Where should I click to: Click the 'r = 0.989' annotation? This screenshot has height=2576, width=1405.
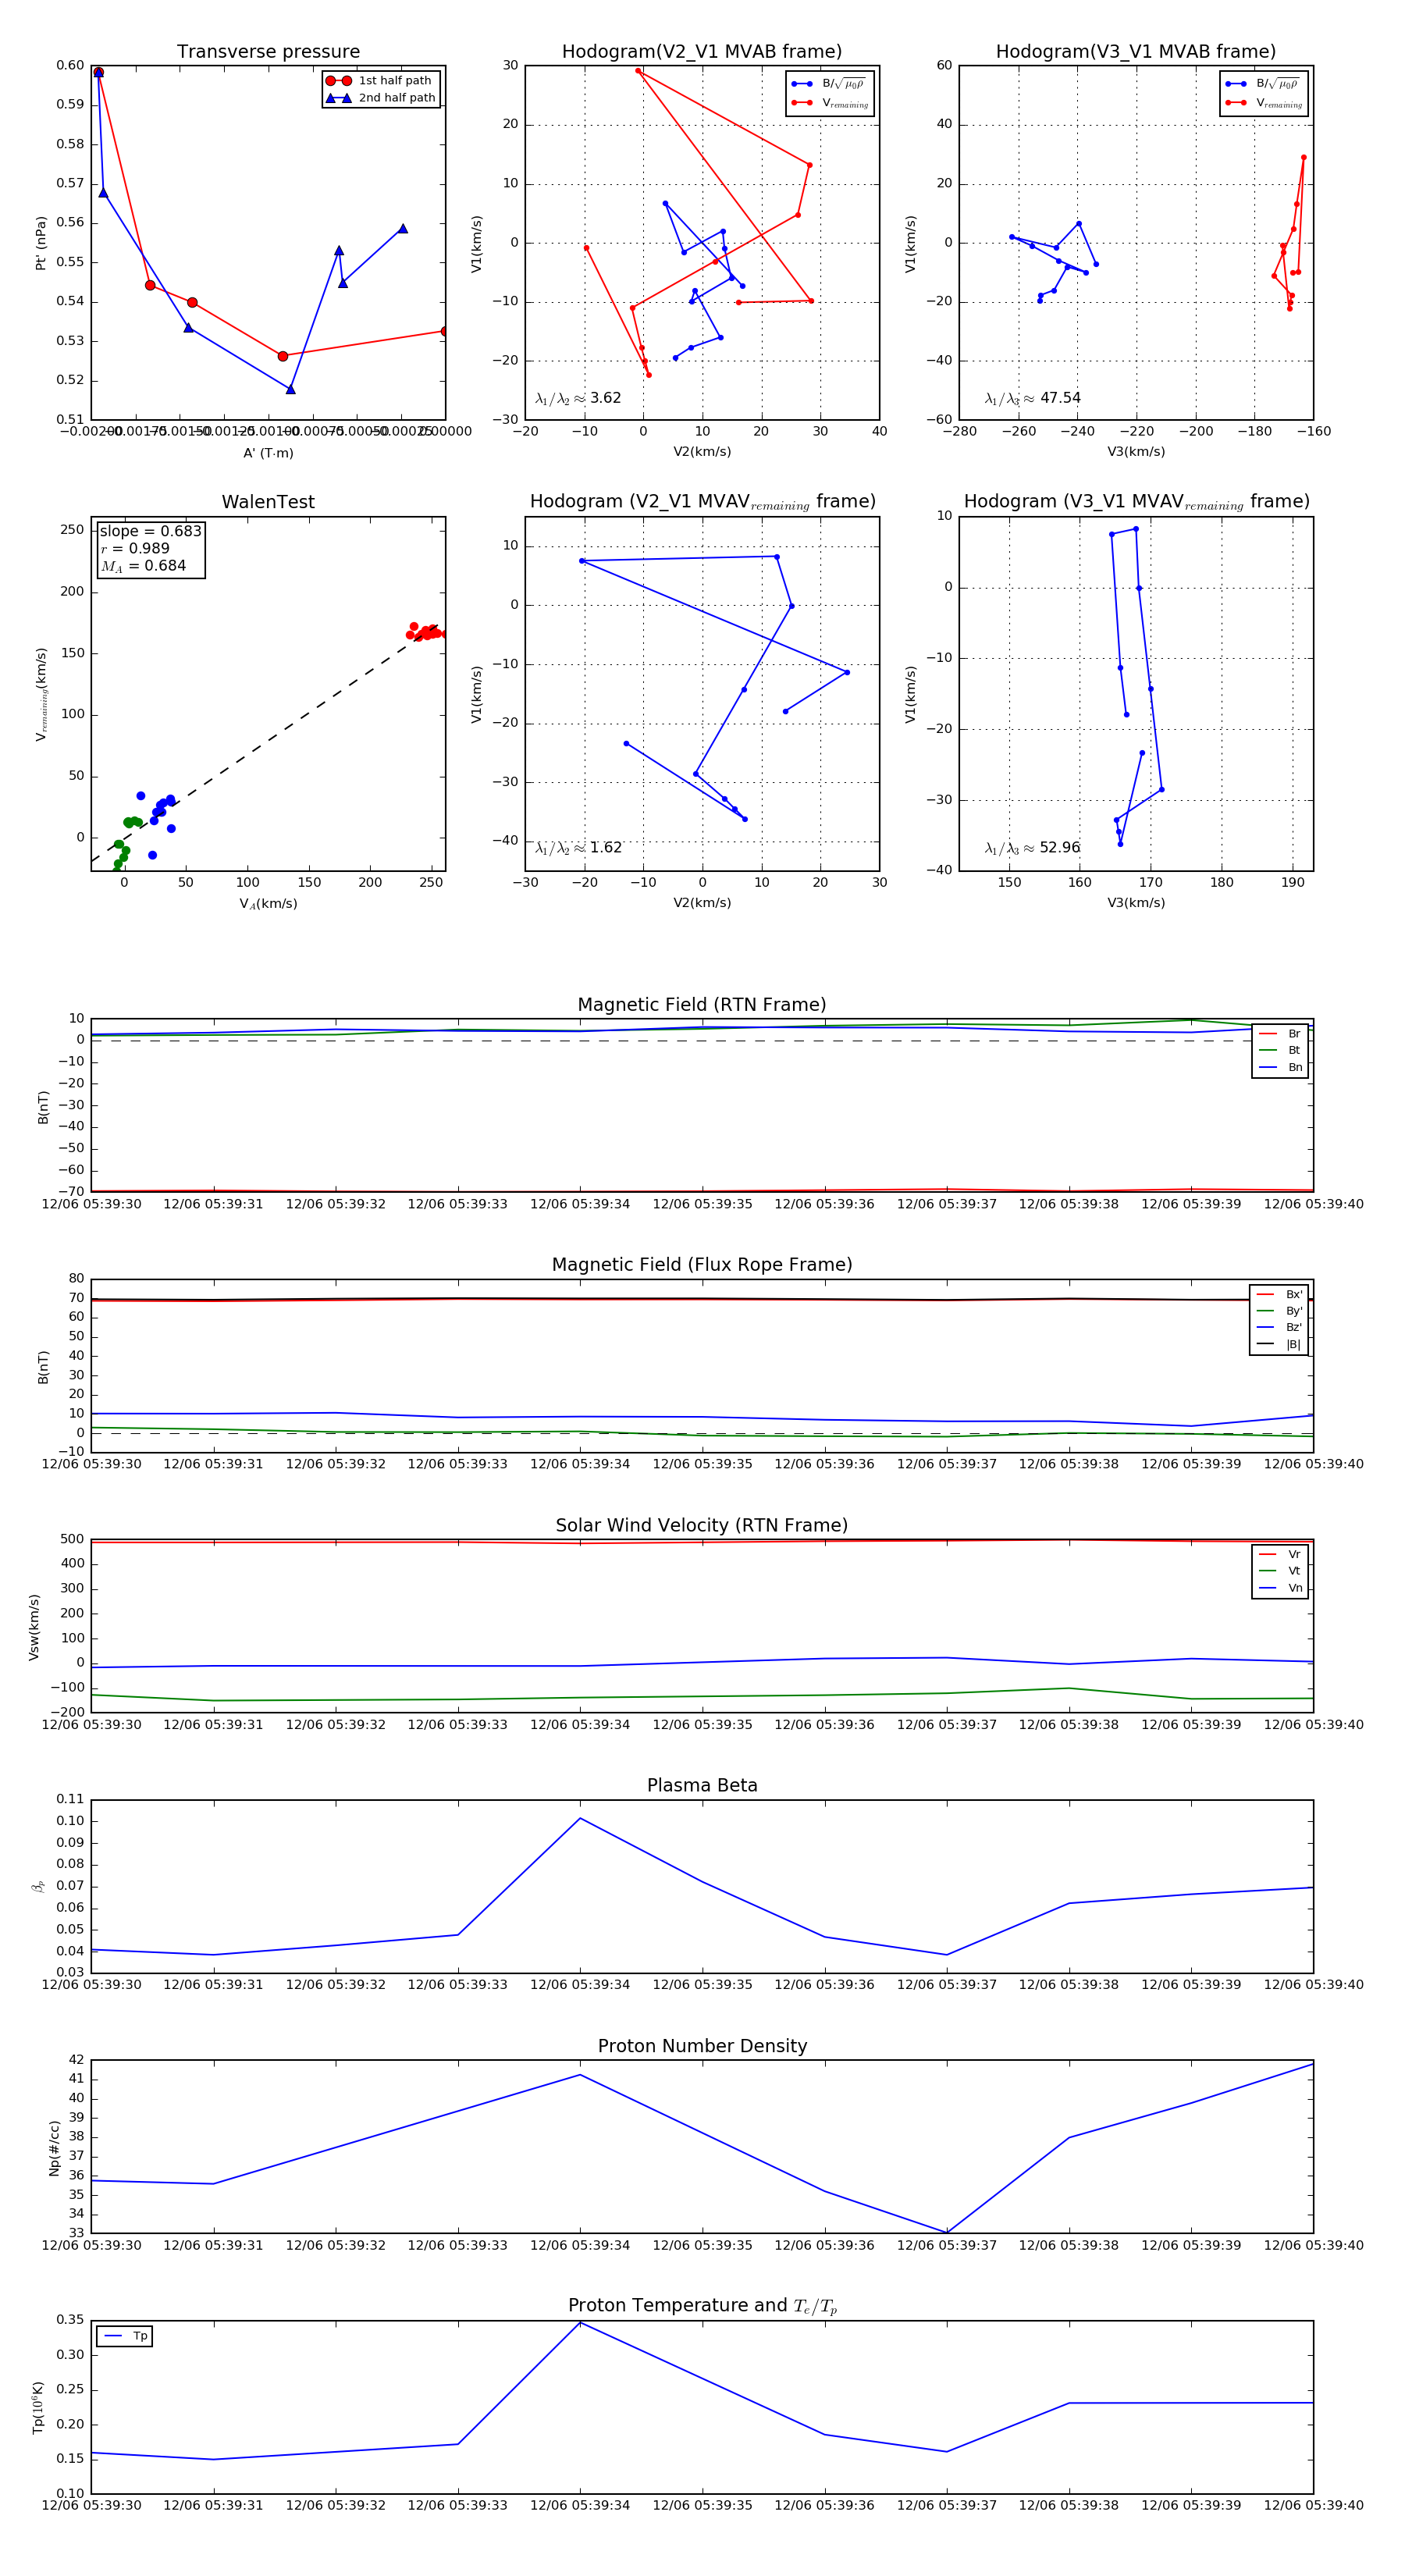(135, 548)
